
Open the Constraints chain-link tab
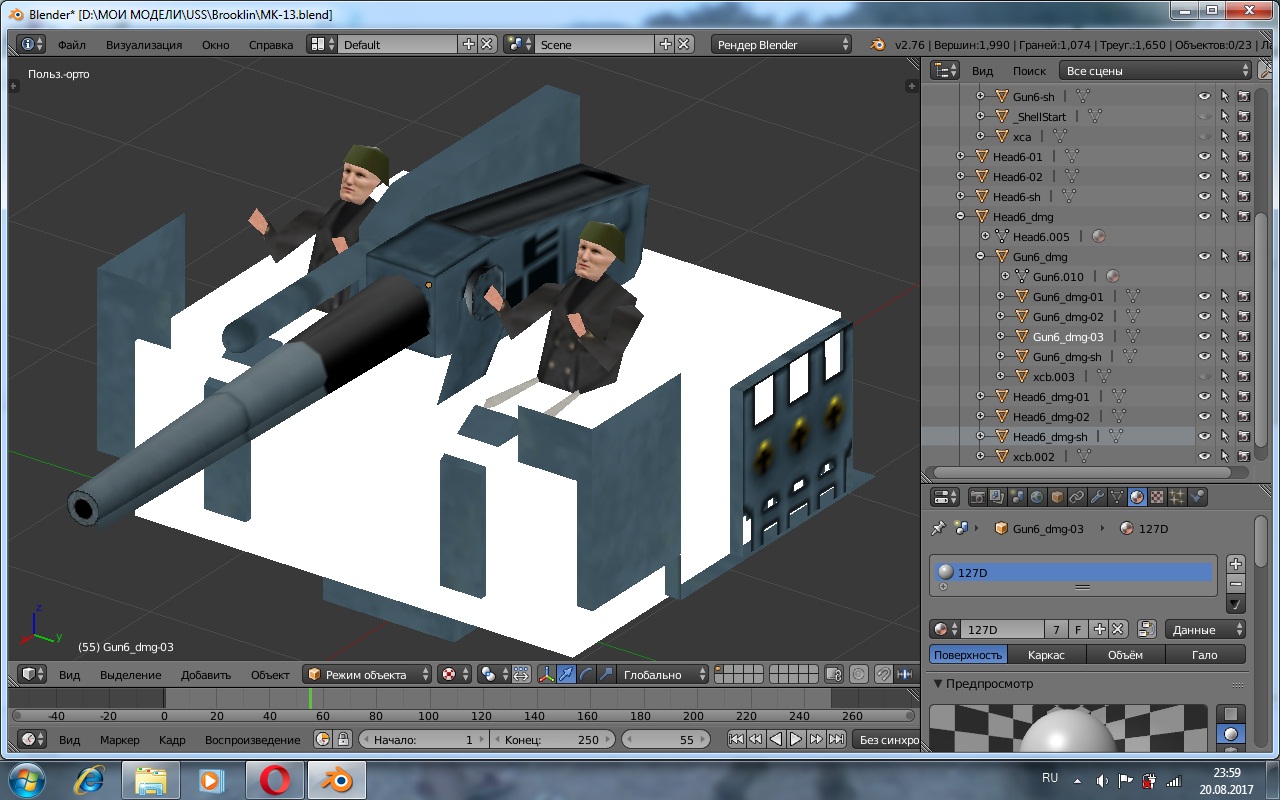[1077, 497]
